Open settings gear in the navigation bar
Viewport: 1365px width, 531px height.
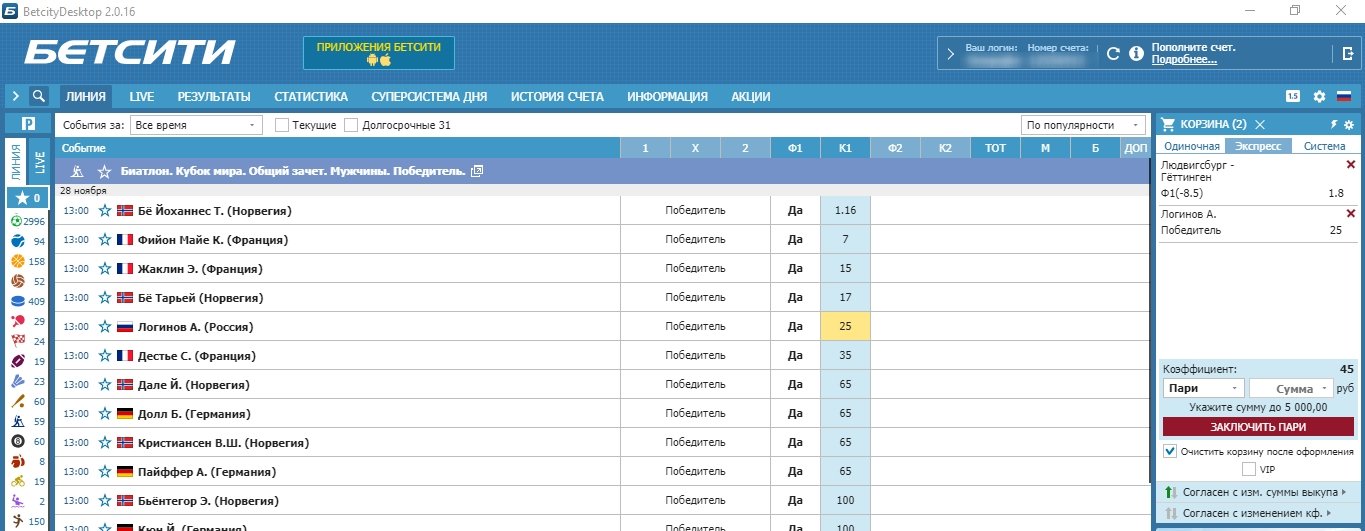click(1319, 97)
